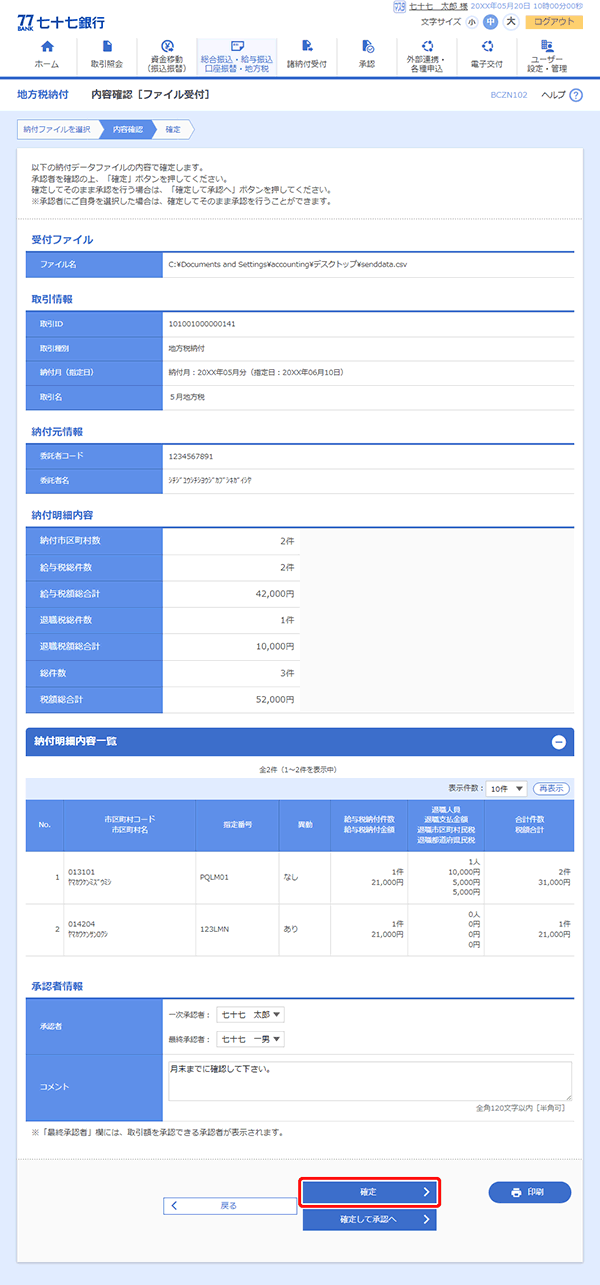Click the 再表示 button

551,789
